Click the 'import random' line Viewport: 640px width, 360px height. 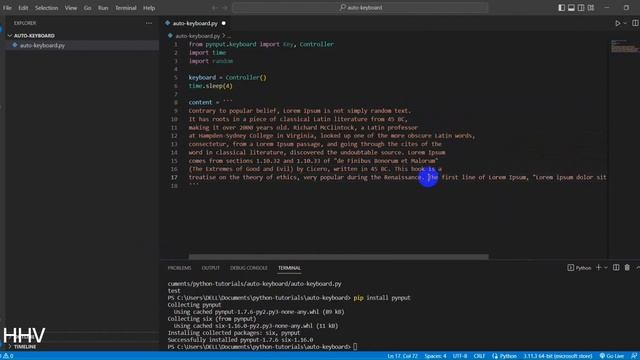coord(211,61)
